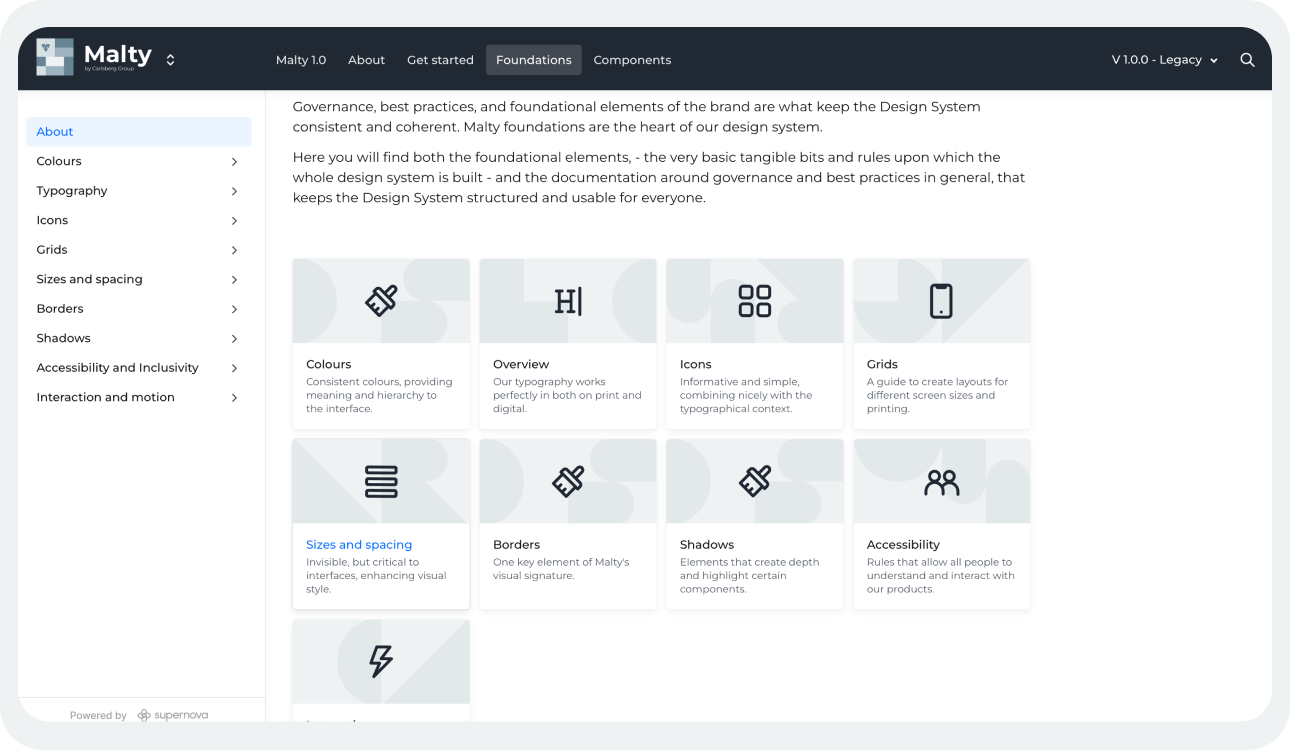Expand the Sizes and spacing sidebar chevron
The width and height of the screenshot is (1290, 750).
tap(234, 279)
